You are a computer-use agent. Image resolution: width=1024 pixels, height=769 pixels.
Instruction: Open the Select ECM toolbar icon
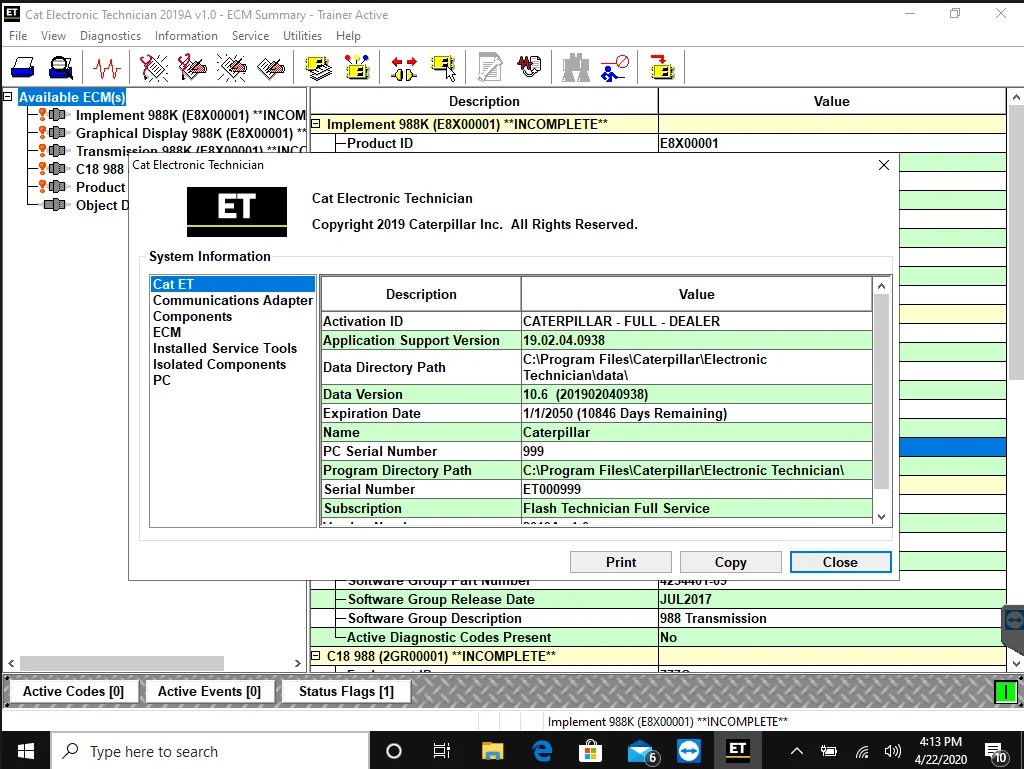click(443, 67)
